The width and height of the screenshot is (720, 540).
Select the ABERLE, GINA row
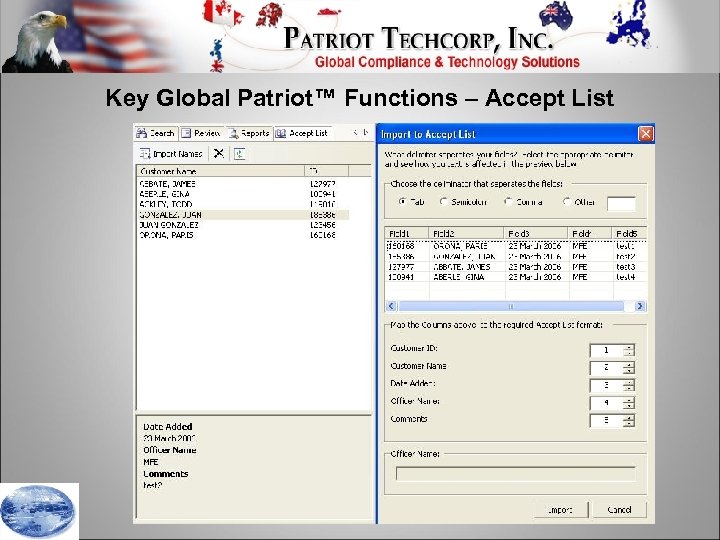[x=243, y=194]
